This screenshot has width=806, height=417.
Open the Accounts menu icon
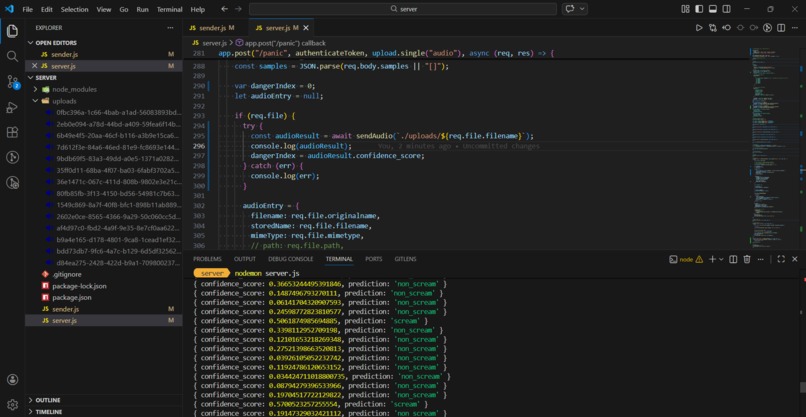click(12, 379)
